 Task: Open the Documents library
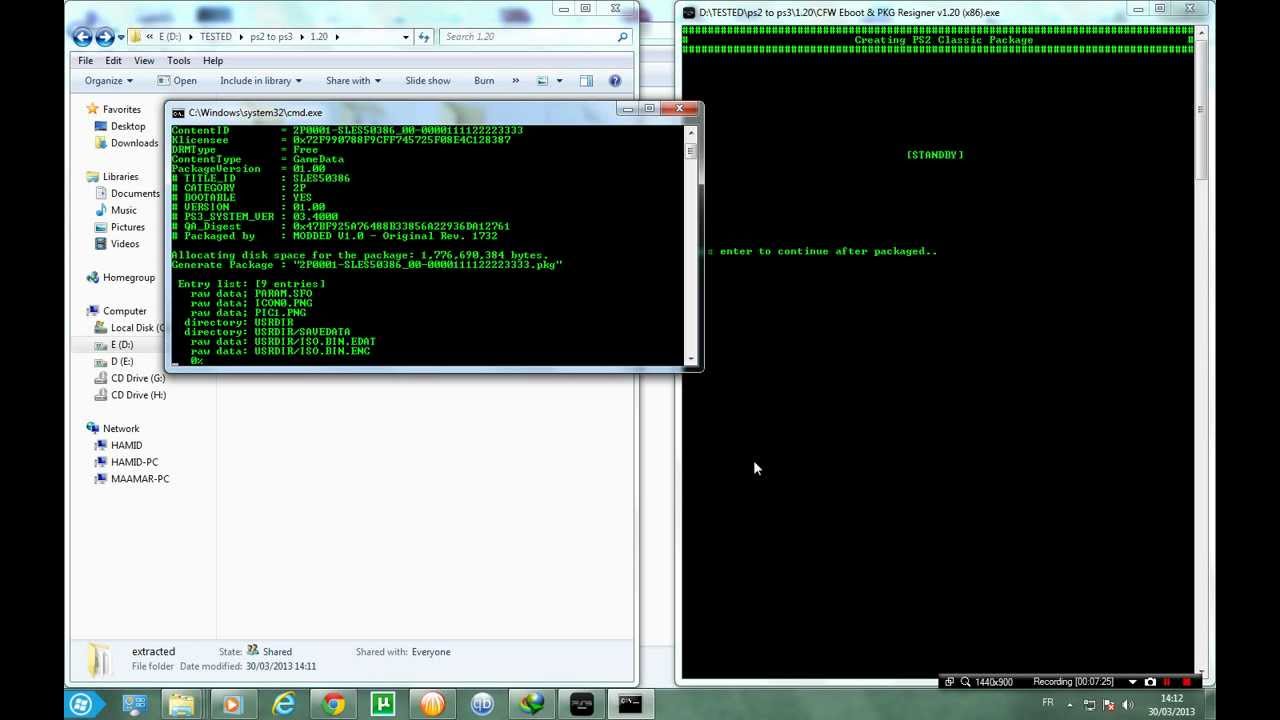coord(135,194)
